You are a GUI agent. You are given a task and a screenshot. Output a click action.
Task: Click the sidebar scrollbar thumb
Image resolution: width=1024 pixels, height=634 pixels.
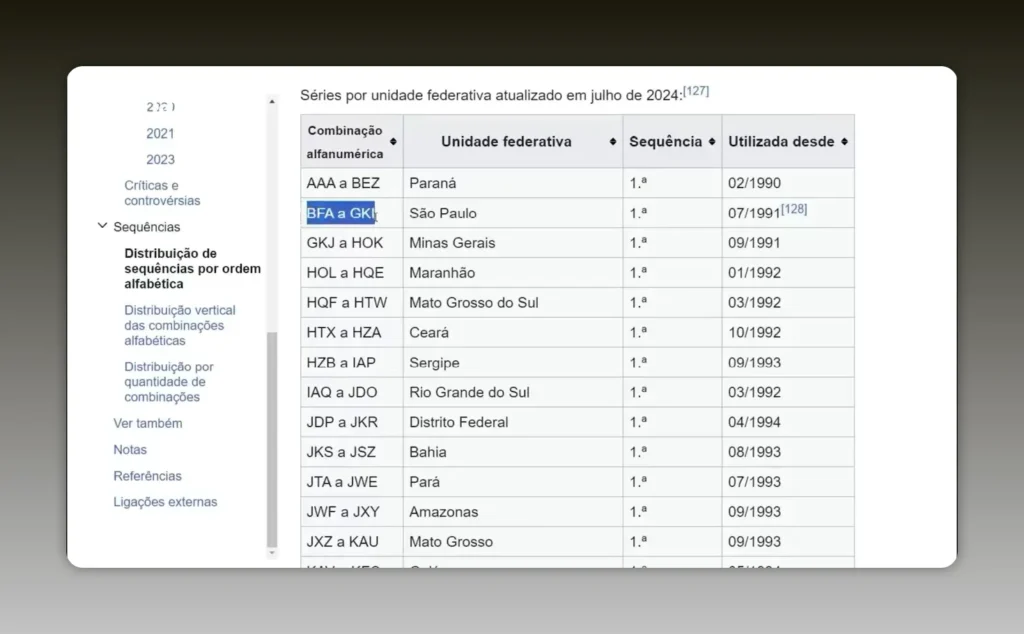[x=272, y=439]
